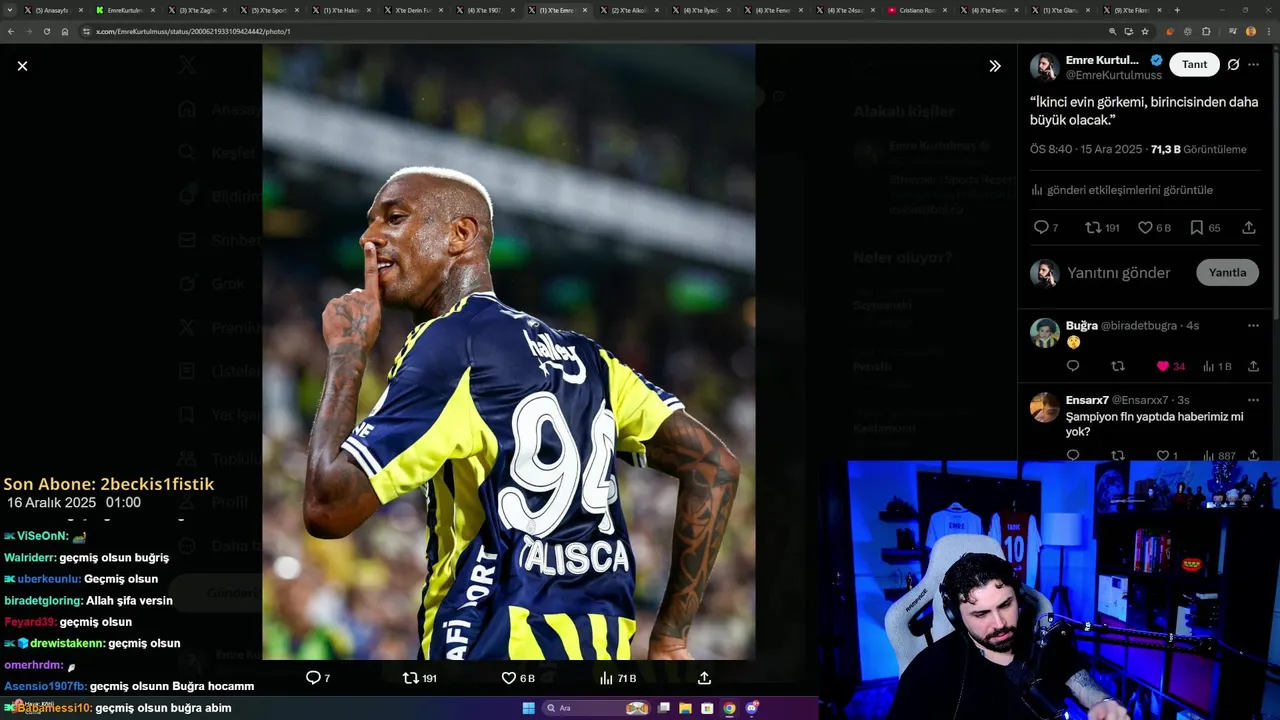The height and width of the screenshot is (720, 1280).
Task: Click the zoom magnifier icon in address bar
Action: click(1112, 31)
